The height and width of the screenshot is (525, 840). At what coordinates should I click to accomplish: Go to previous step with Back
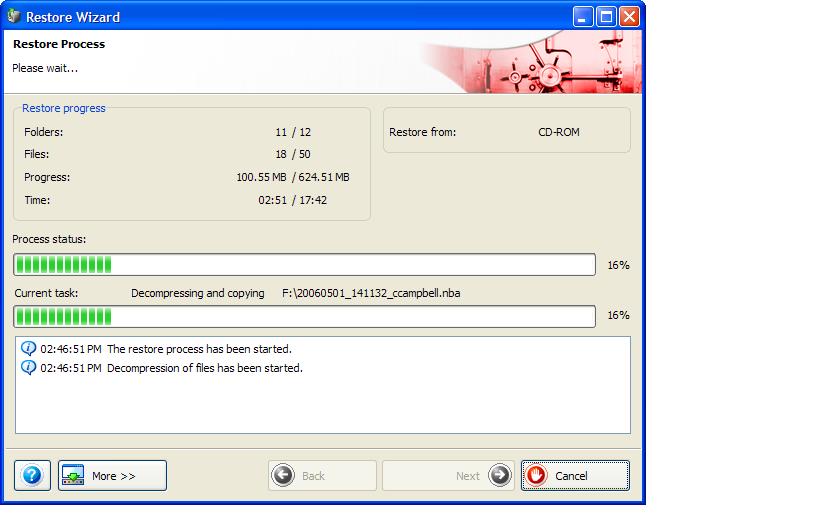tap(322, 476)
